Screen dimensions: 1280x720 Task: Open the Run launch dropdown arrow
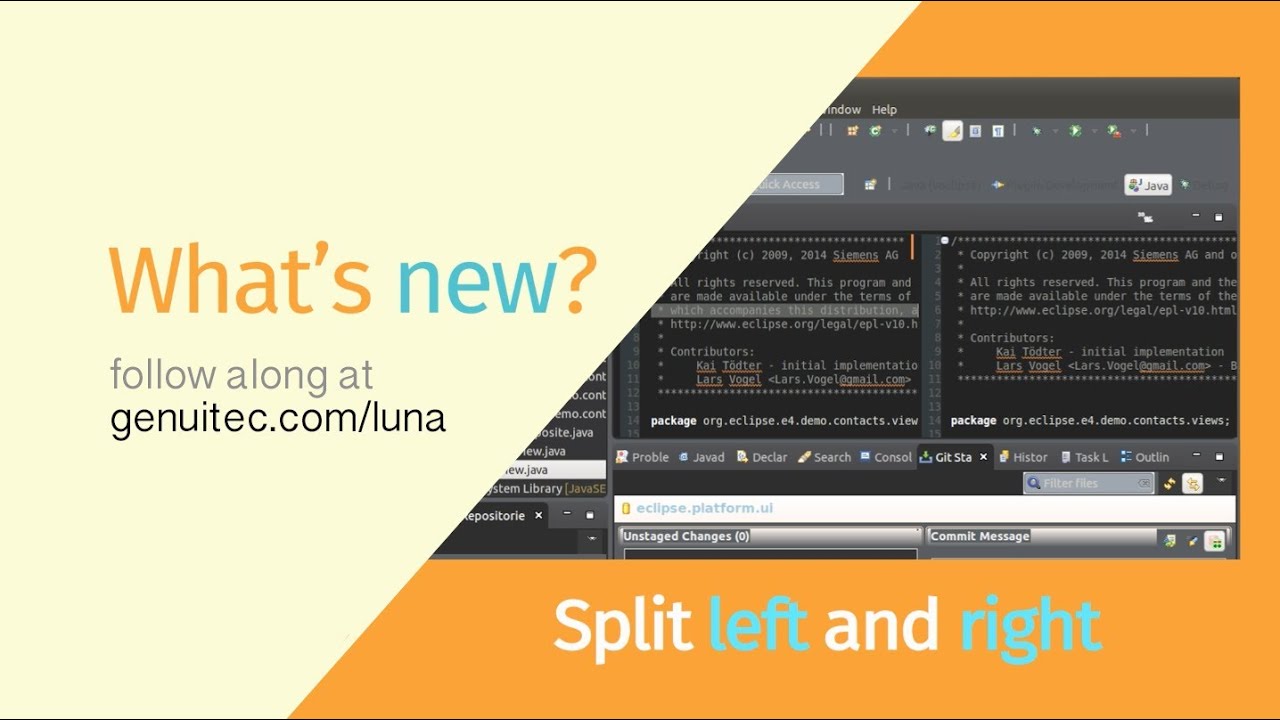[x=1093, y=131]
